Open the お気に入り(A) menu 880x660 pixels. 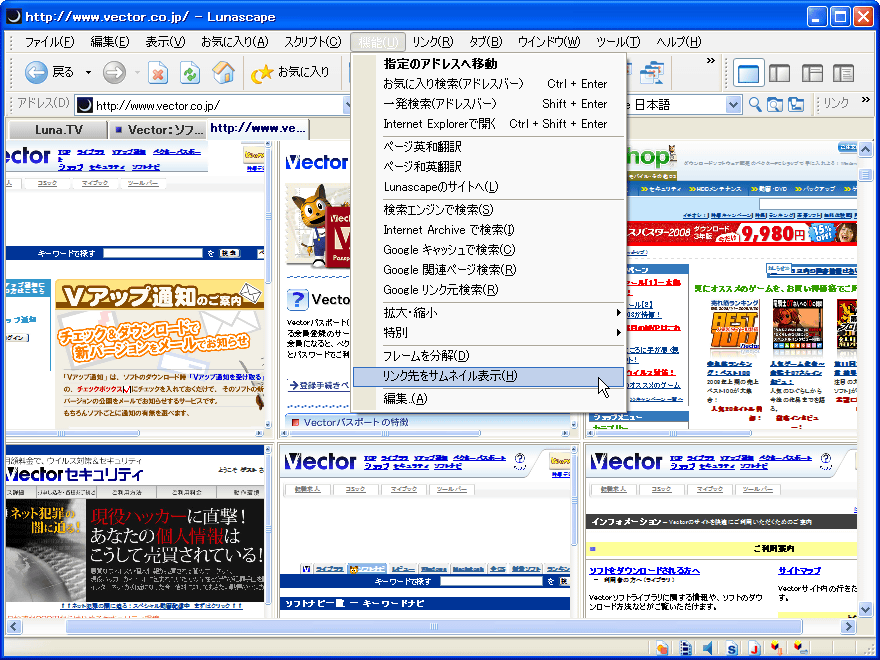(x=235, y=42)
